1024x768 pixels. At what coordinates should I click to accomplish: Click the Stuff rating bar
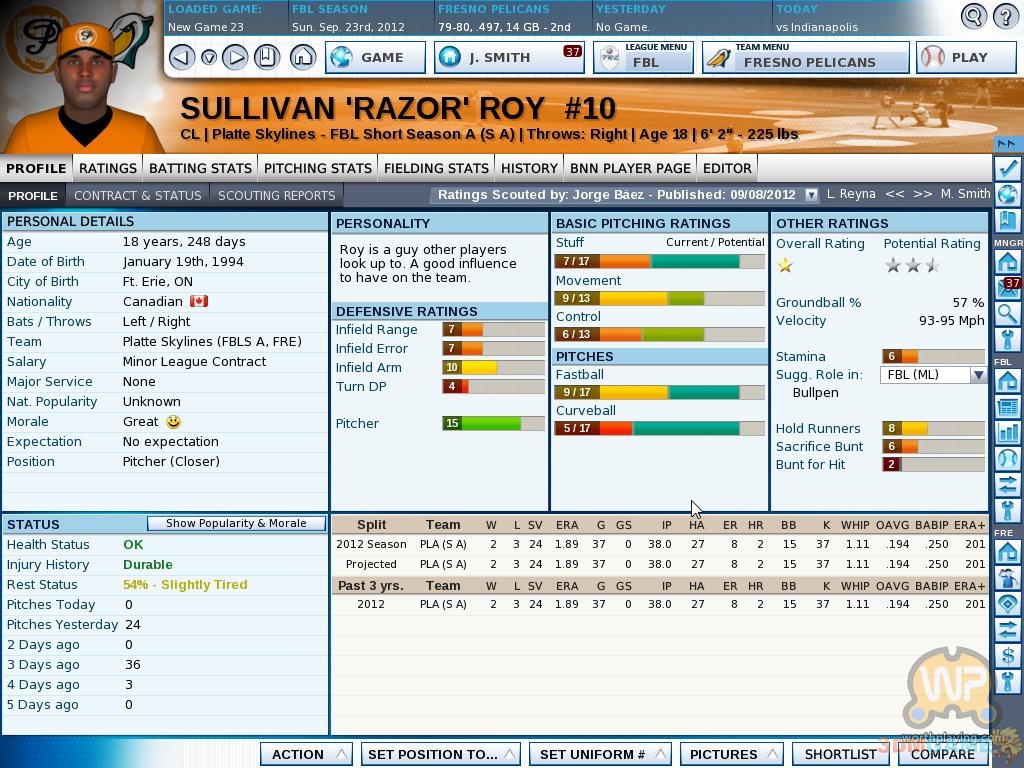pyautogui.click(x=659, y=262)
